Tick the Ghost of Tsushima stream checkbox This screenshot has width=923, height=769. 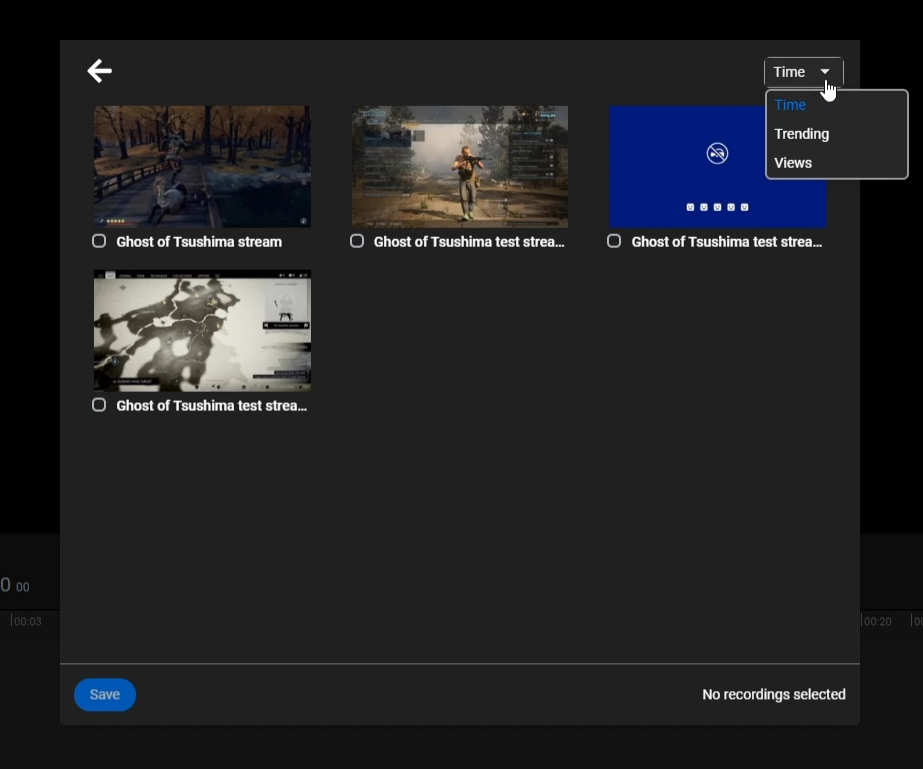[x=99, y=241]
